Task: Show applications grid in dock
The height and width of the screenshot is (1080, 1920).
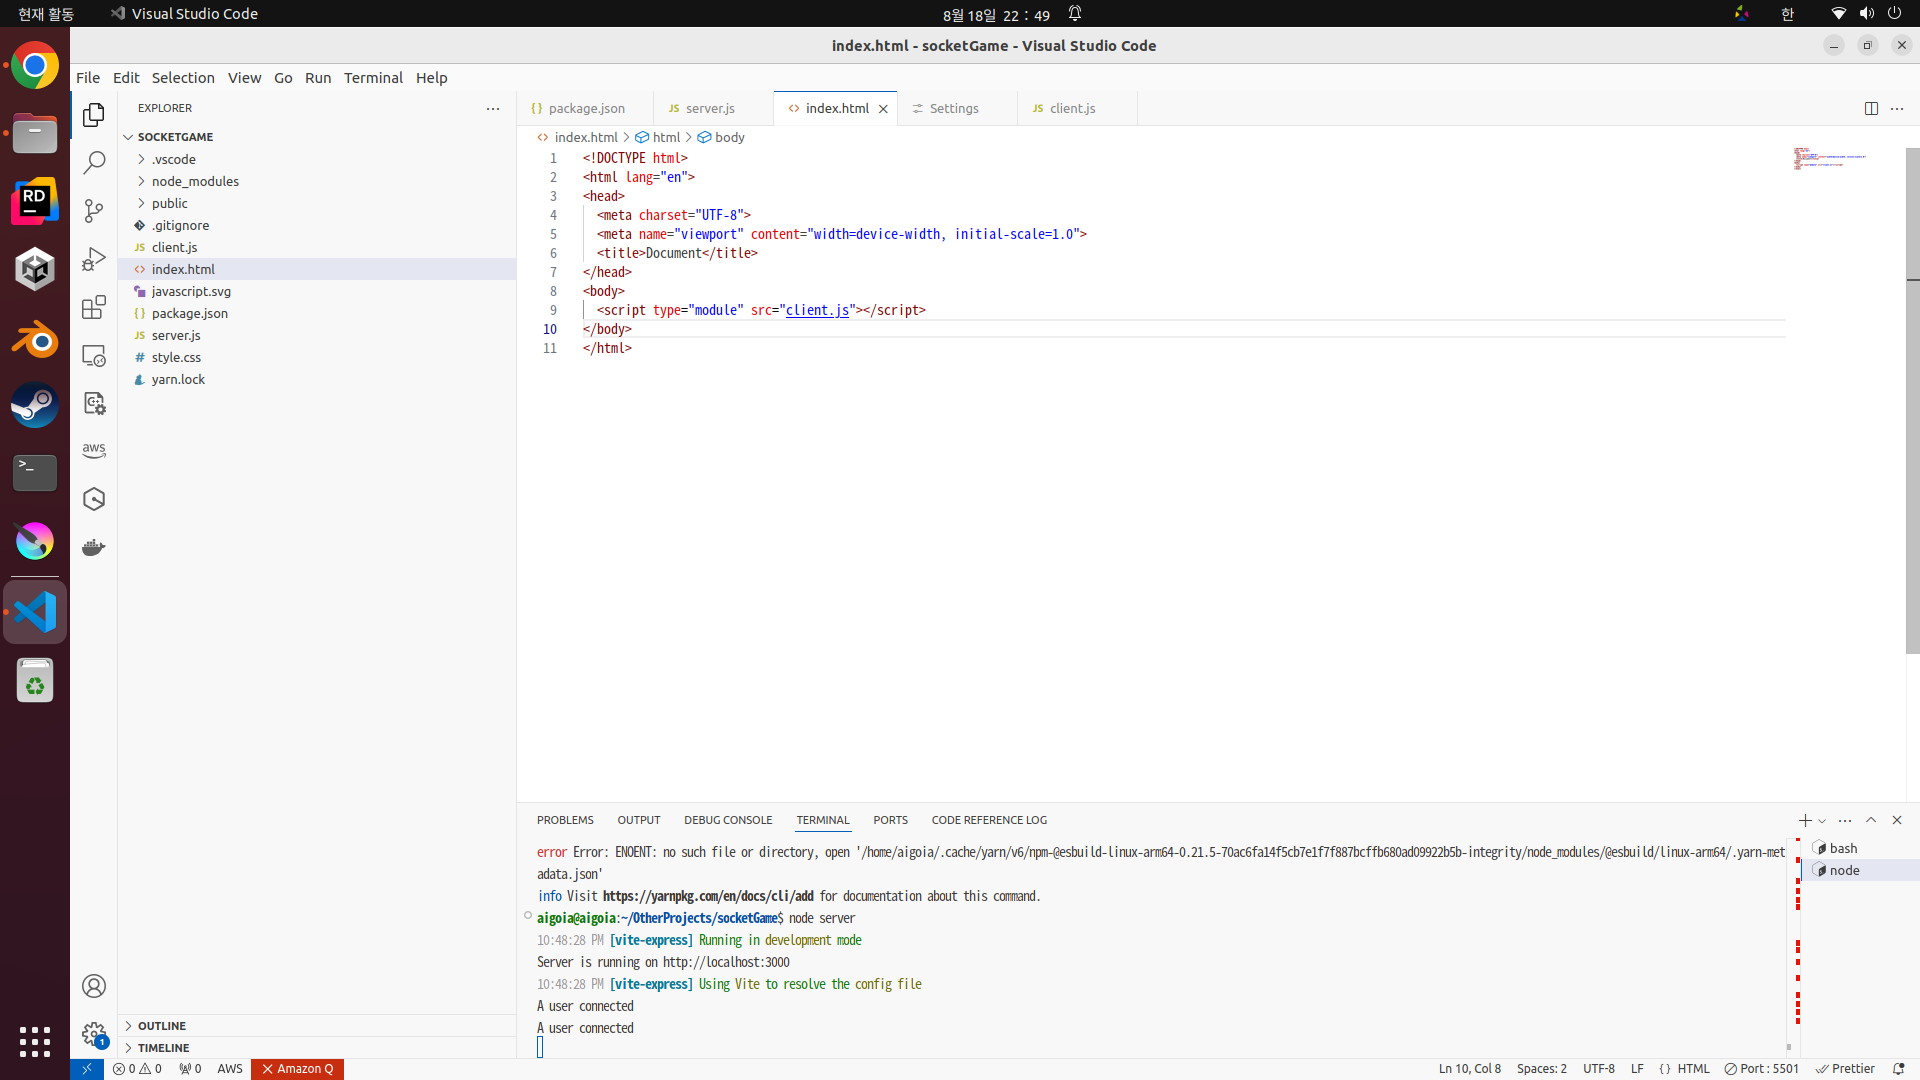Action: tap(35, 1041)
